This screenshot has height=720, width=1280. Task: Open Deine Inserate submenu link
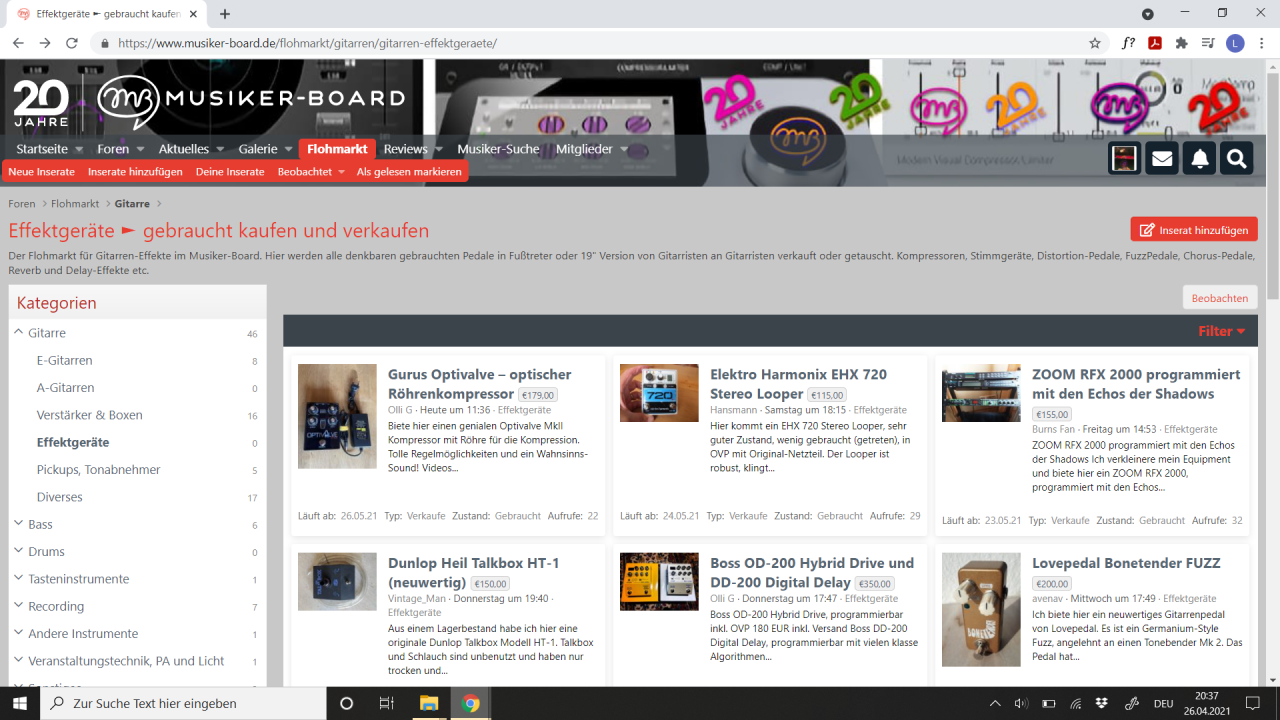pyautogui.click(x=230, y=172)
